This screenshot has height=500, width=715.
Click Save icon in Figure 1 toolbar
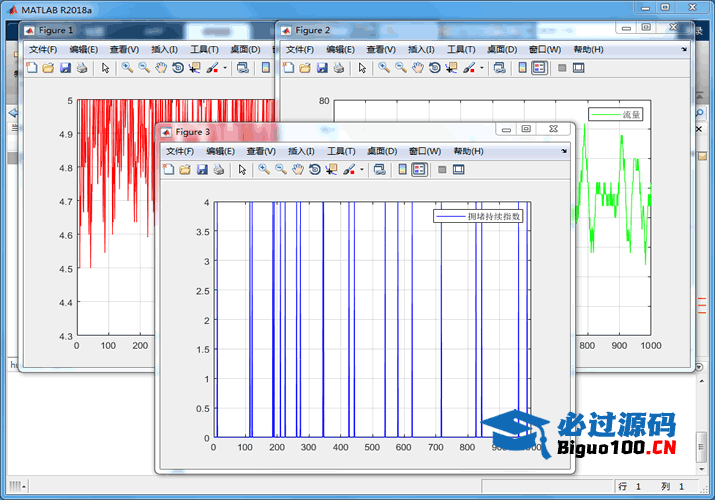[65, 68]
